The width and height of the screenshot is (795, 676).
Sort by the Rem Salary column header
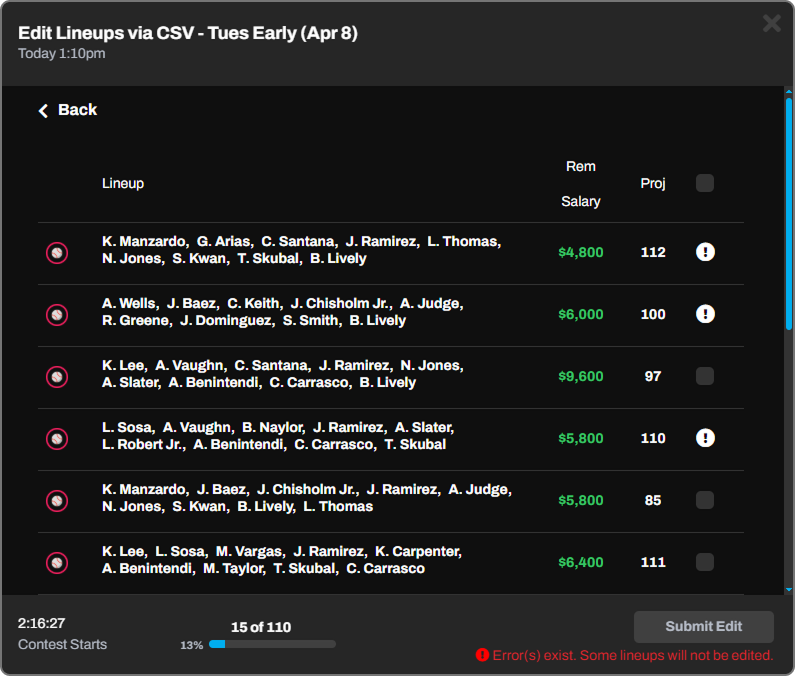click(580, 184)
